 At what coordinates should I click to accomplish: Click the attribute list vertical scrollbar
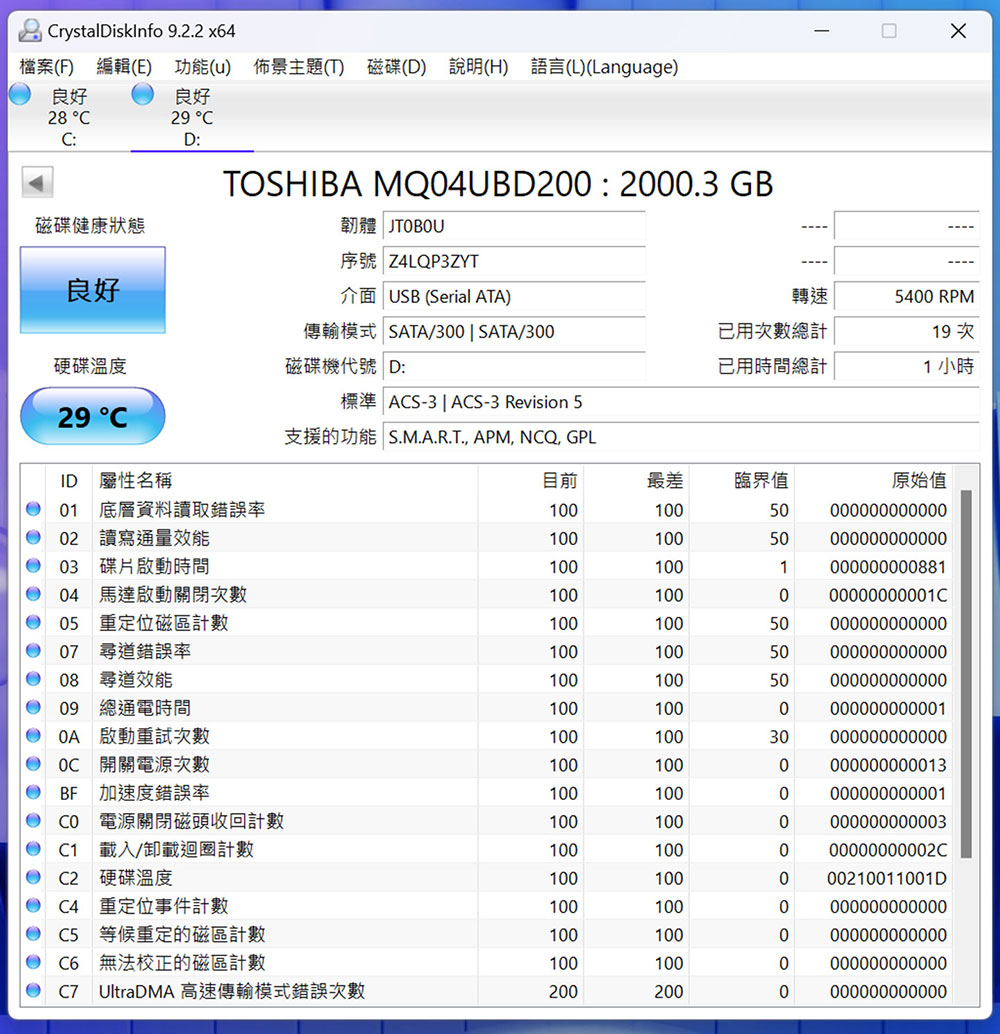(x=966, y=674)
